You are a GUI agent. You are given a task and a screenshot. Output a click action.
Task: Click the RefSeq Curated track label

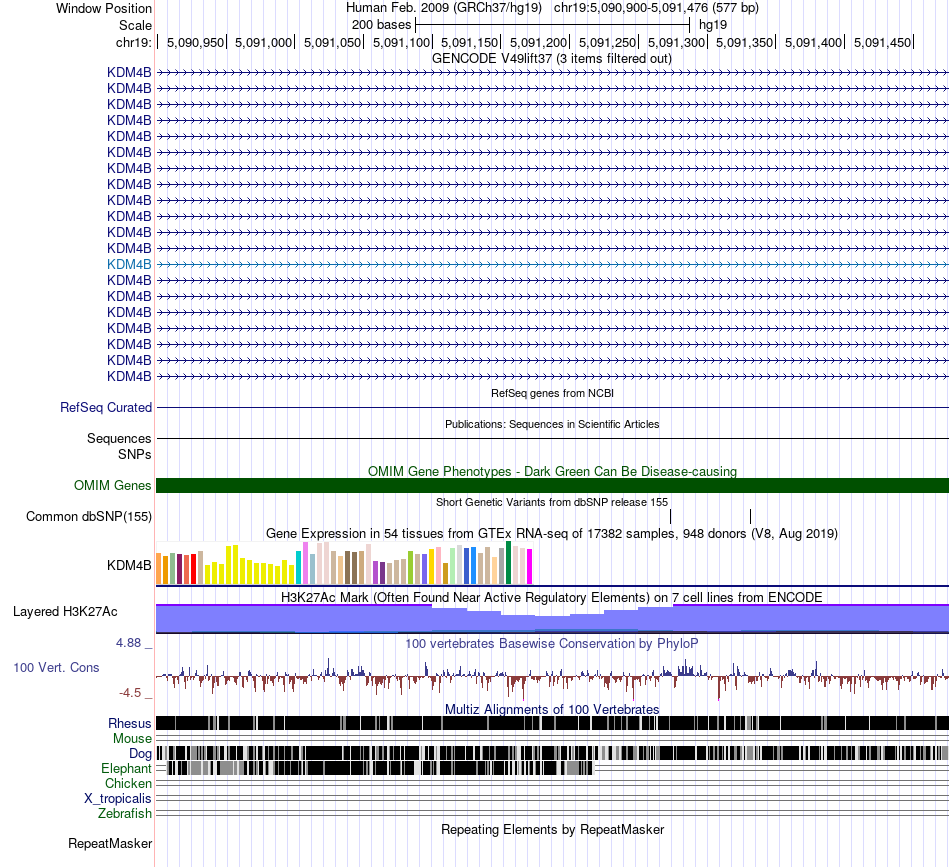[105, 407]
